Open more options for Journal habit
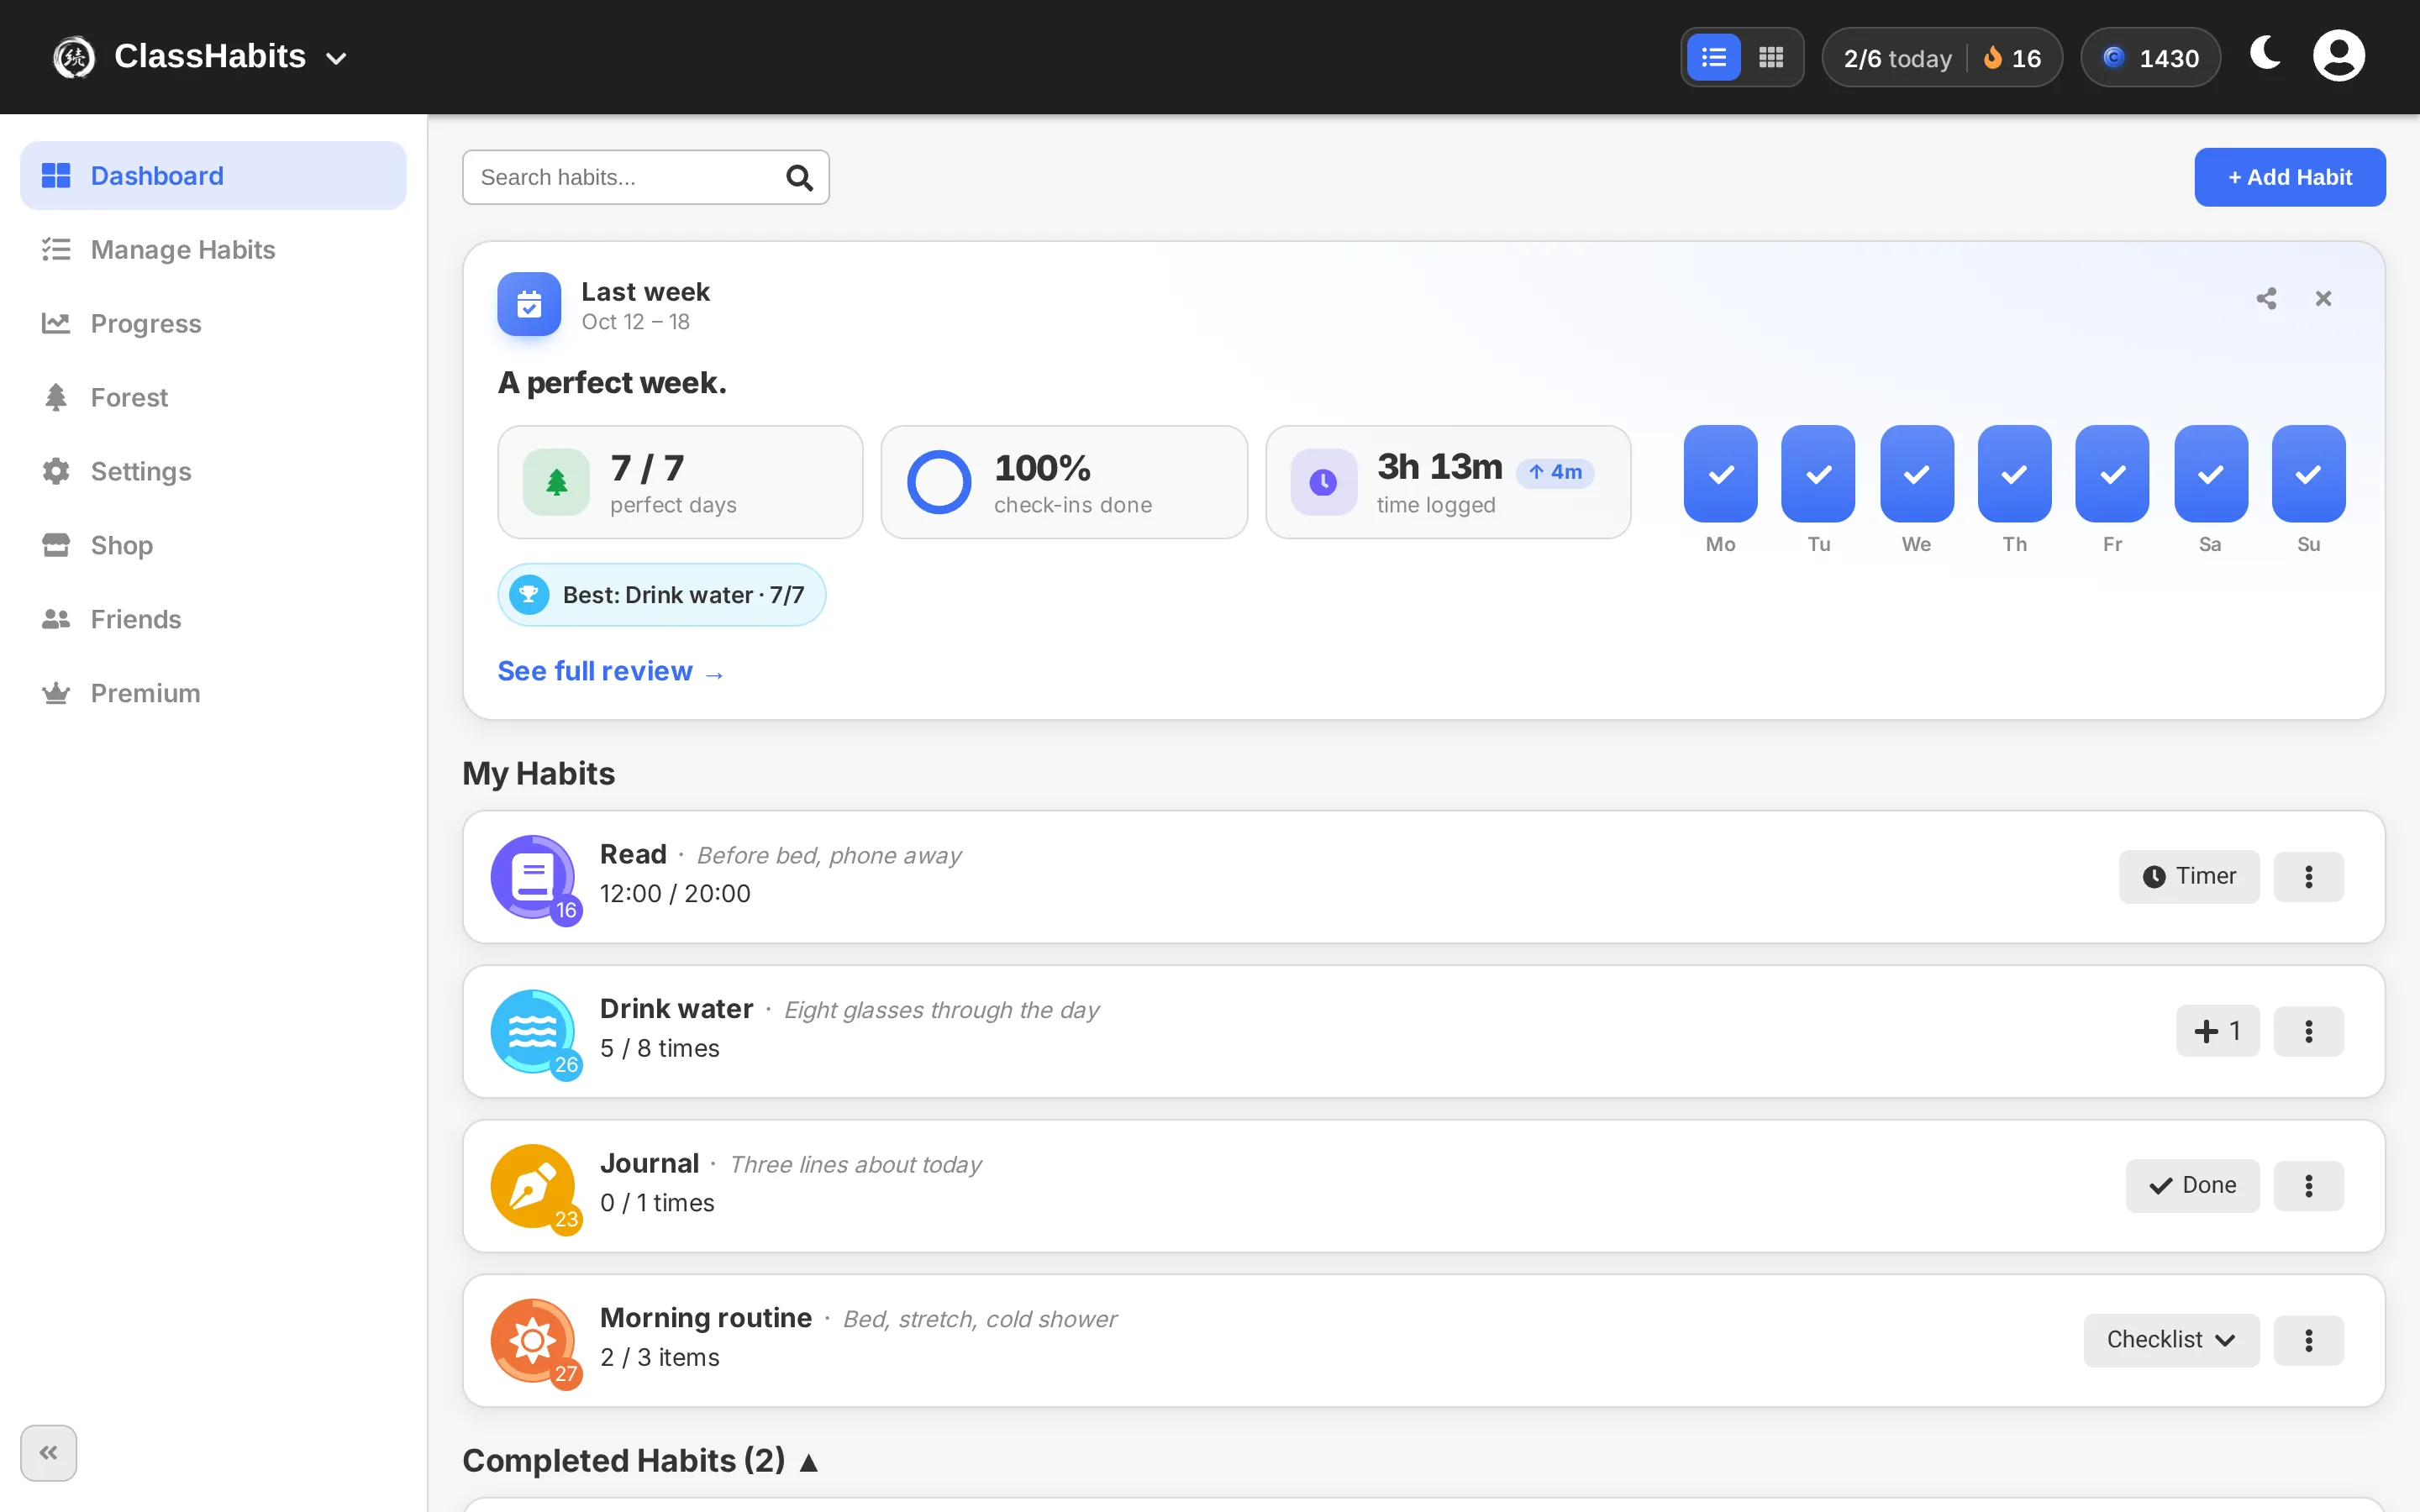This screenshot has width=2420, height=1512. 2308,1186
